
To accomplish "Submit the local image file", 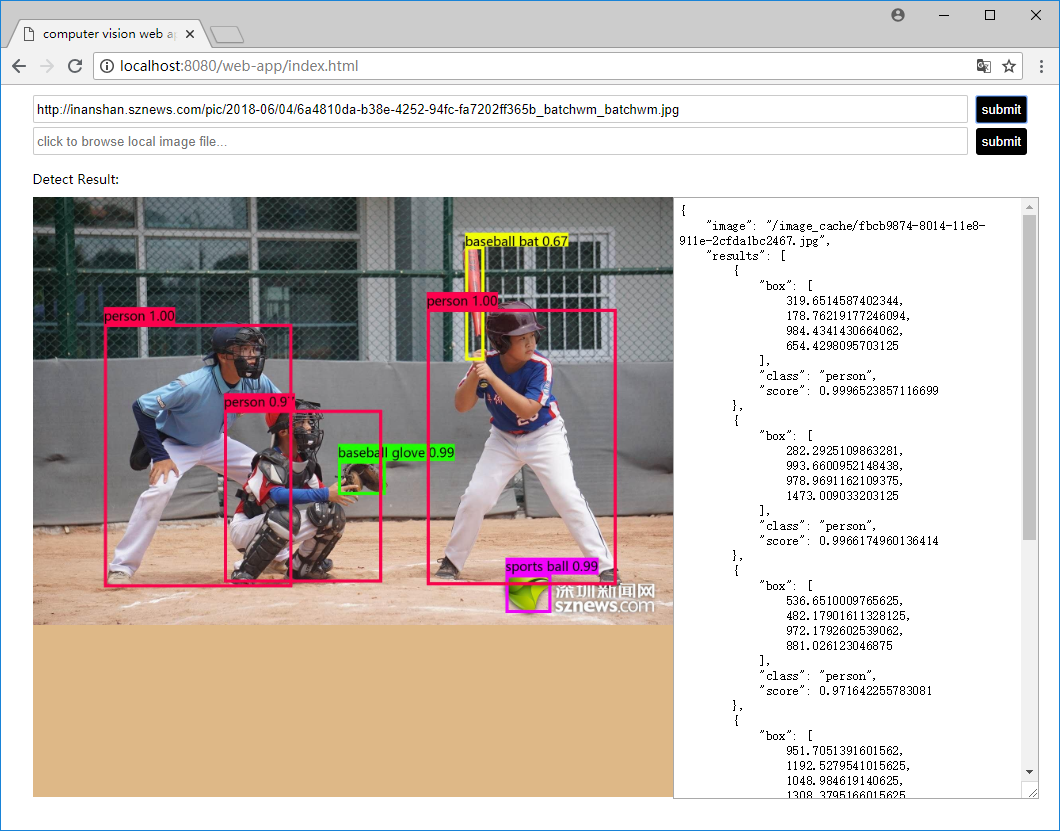I will [1001, 141].
